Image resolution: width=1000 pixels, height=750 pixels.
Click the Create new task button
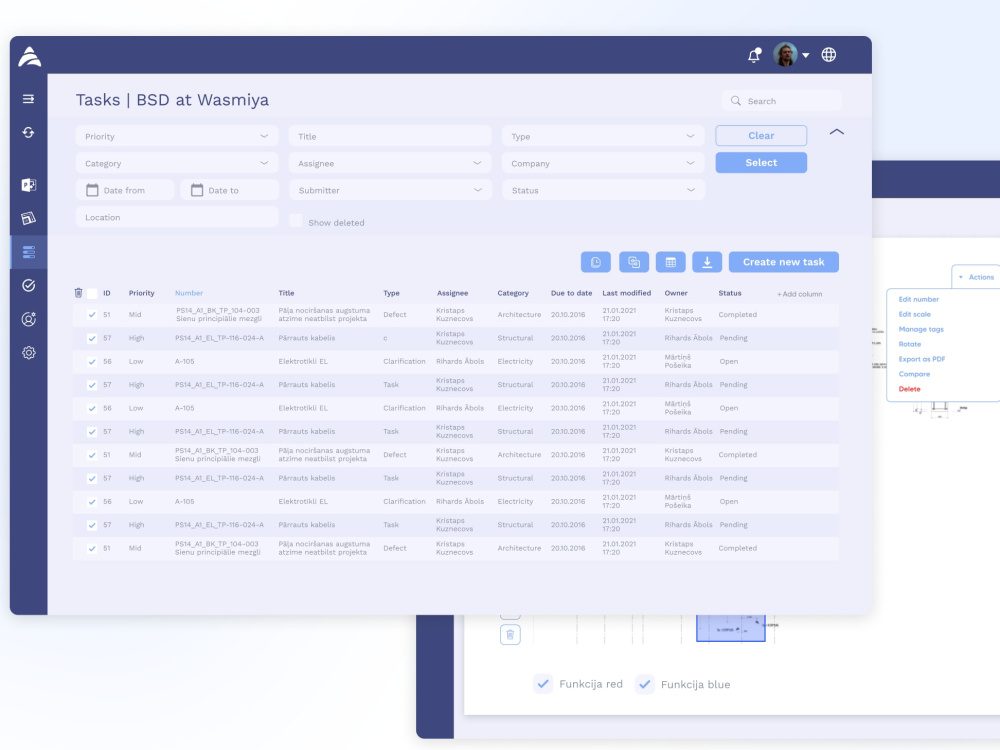(x=783, y=262)
